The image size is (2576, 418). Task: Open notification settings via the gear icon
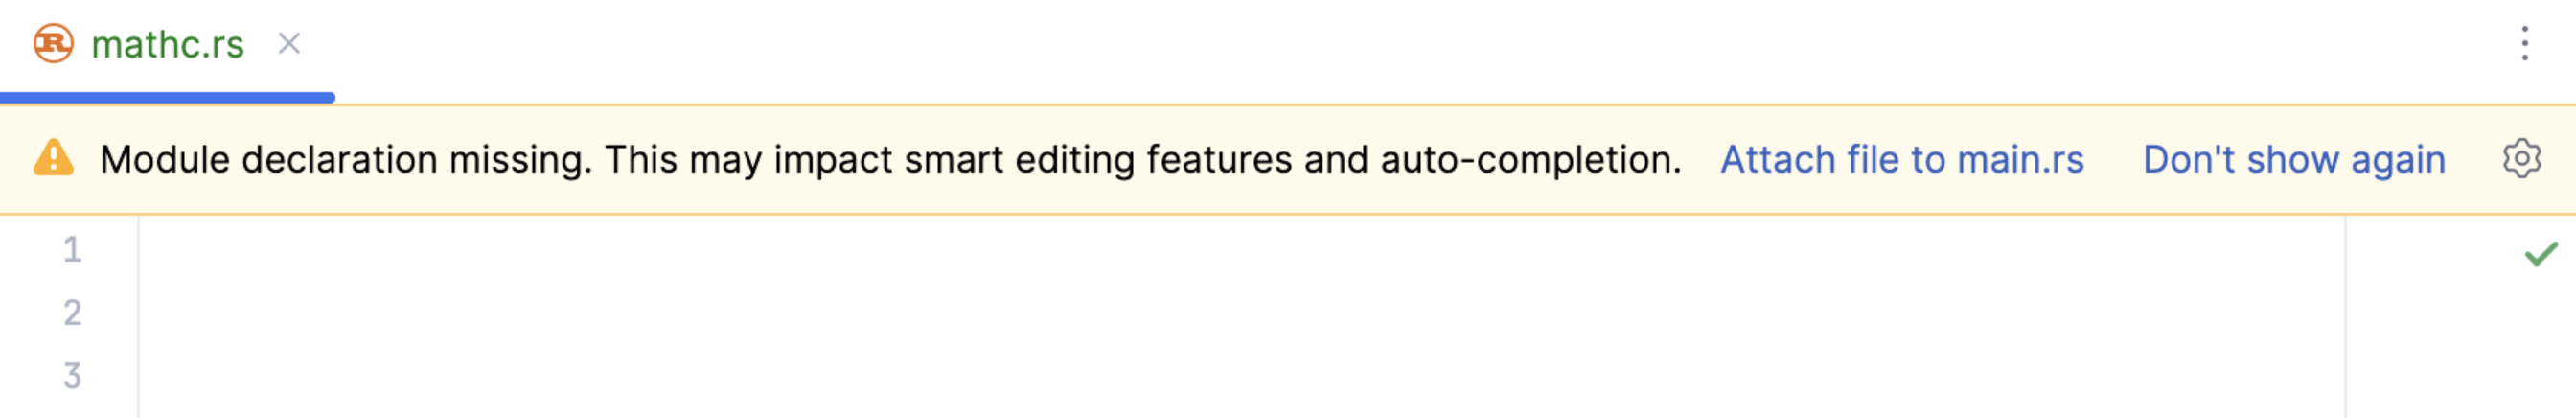(2521, 159)
